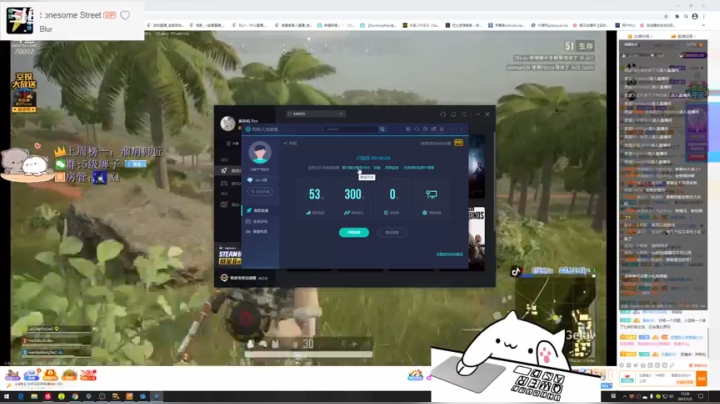Click the airdrop giveaway banner at stream top-left
Viewport: 720px width, 404px height.
point(24,92)
